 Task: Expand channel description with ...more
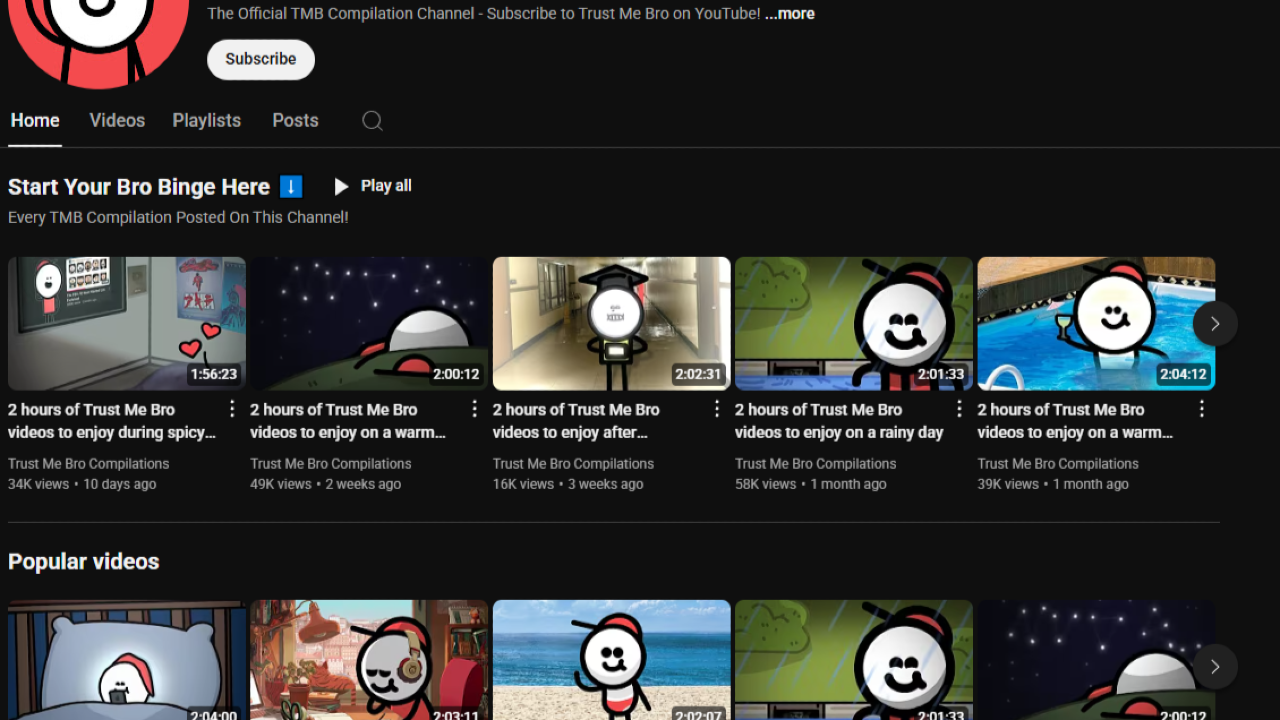pyautogui.click(x=790, y=14)
